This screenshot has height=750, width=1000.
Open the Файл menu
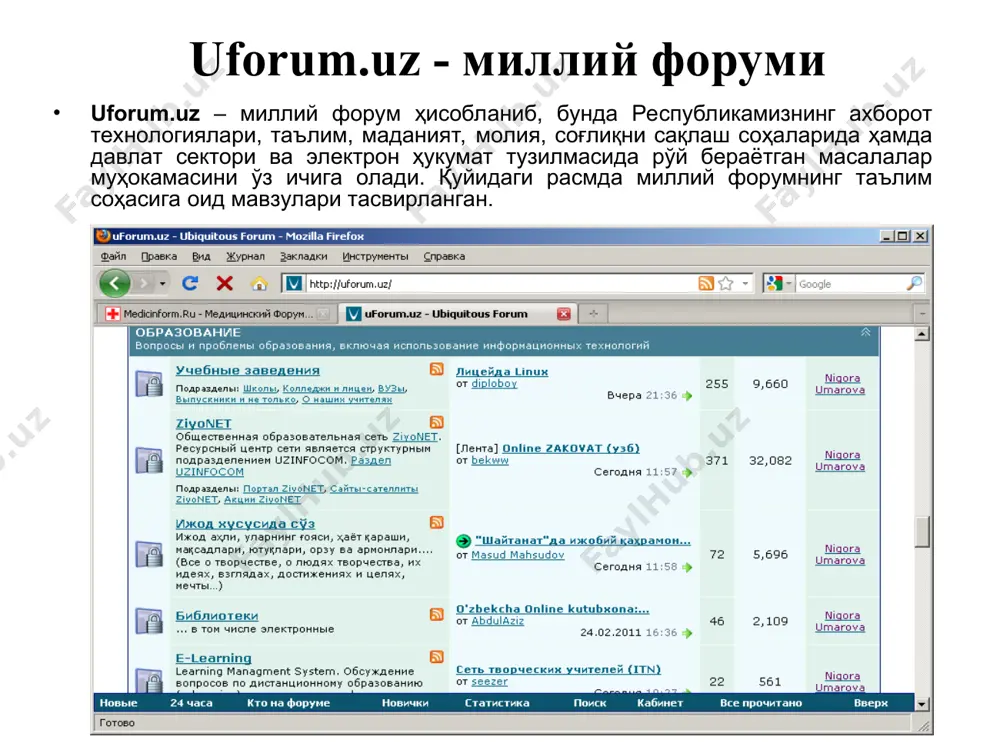[113, 256]
